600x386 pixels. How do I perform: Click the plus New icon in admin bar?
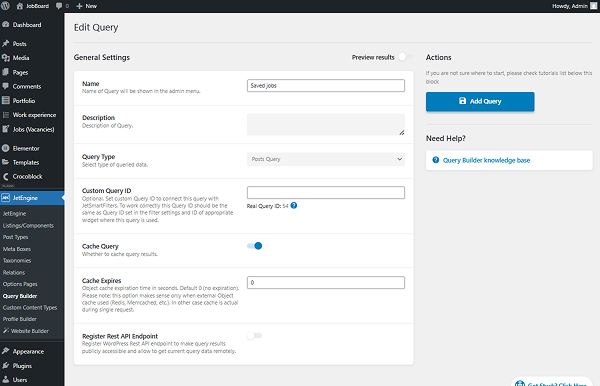point(80,6)
